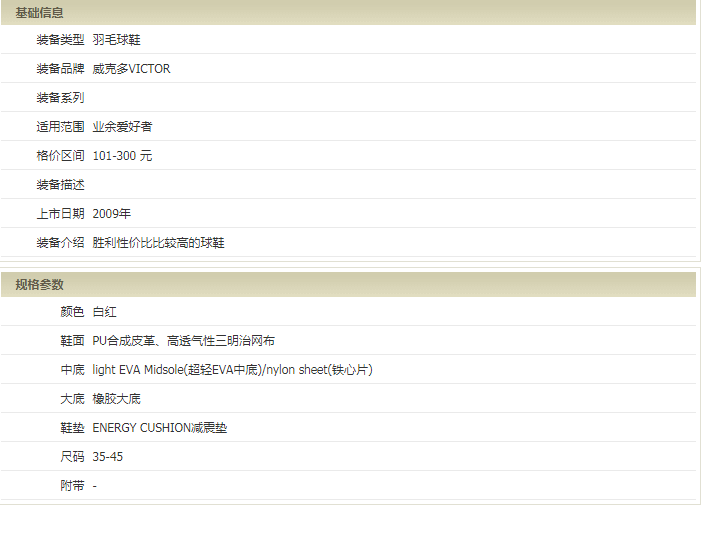Click the 上市日期 row label
The image size is (701, 549).
(60, 214)
